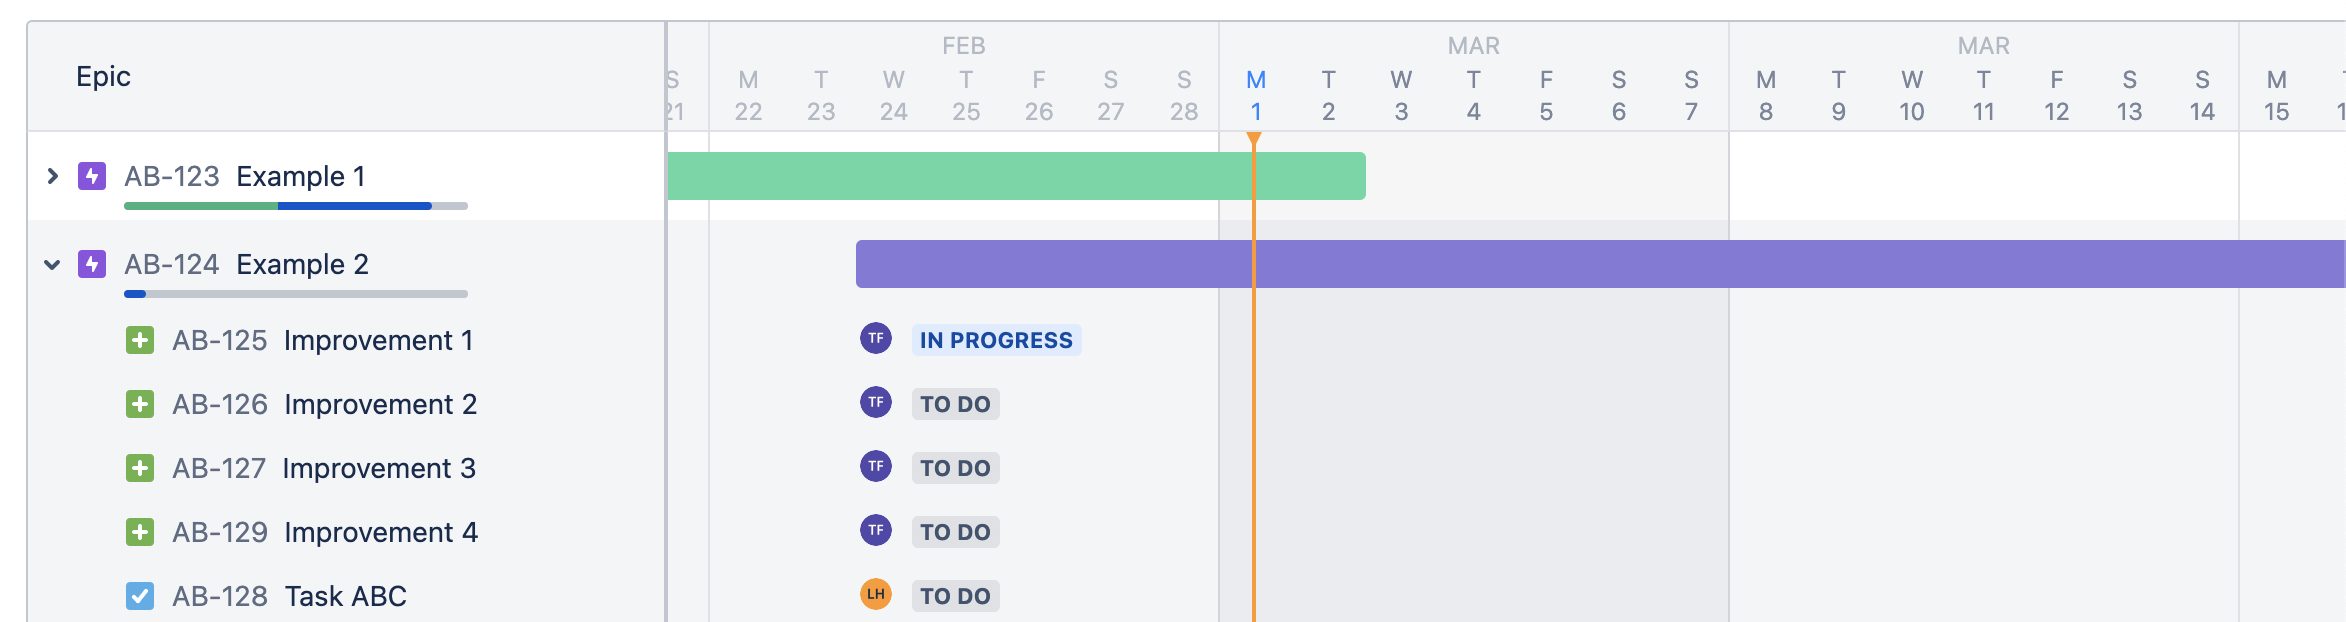This screenshot has height=622, width=2346.
Task: Select the purple Example 2 timeline bar
Action: tap(1600, 264)
